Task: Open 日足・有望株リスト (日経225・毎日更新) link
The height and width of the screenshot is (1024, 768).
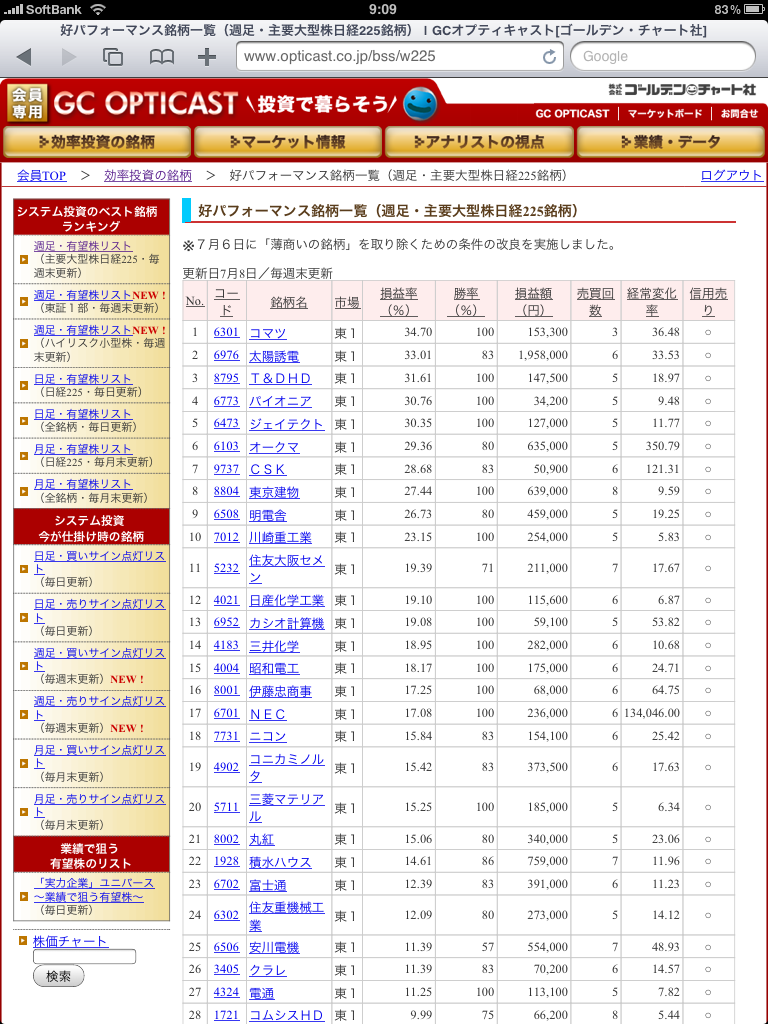Action: click(82, 379)
